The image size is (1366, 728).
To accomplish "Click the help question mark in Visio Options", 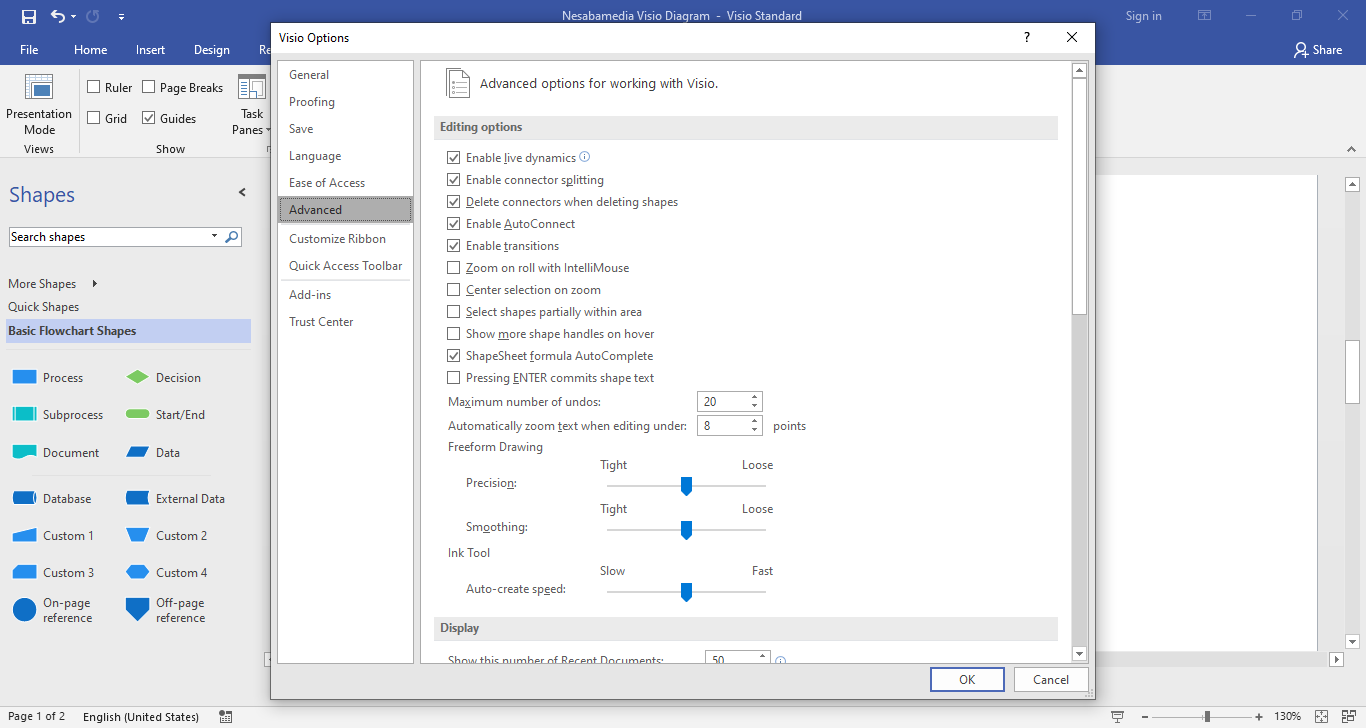I will (1026, 38).
